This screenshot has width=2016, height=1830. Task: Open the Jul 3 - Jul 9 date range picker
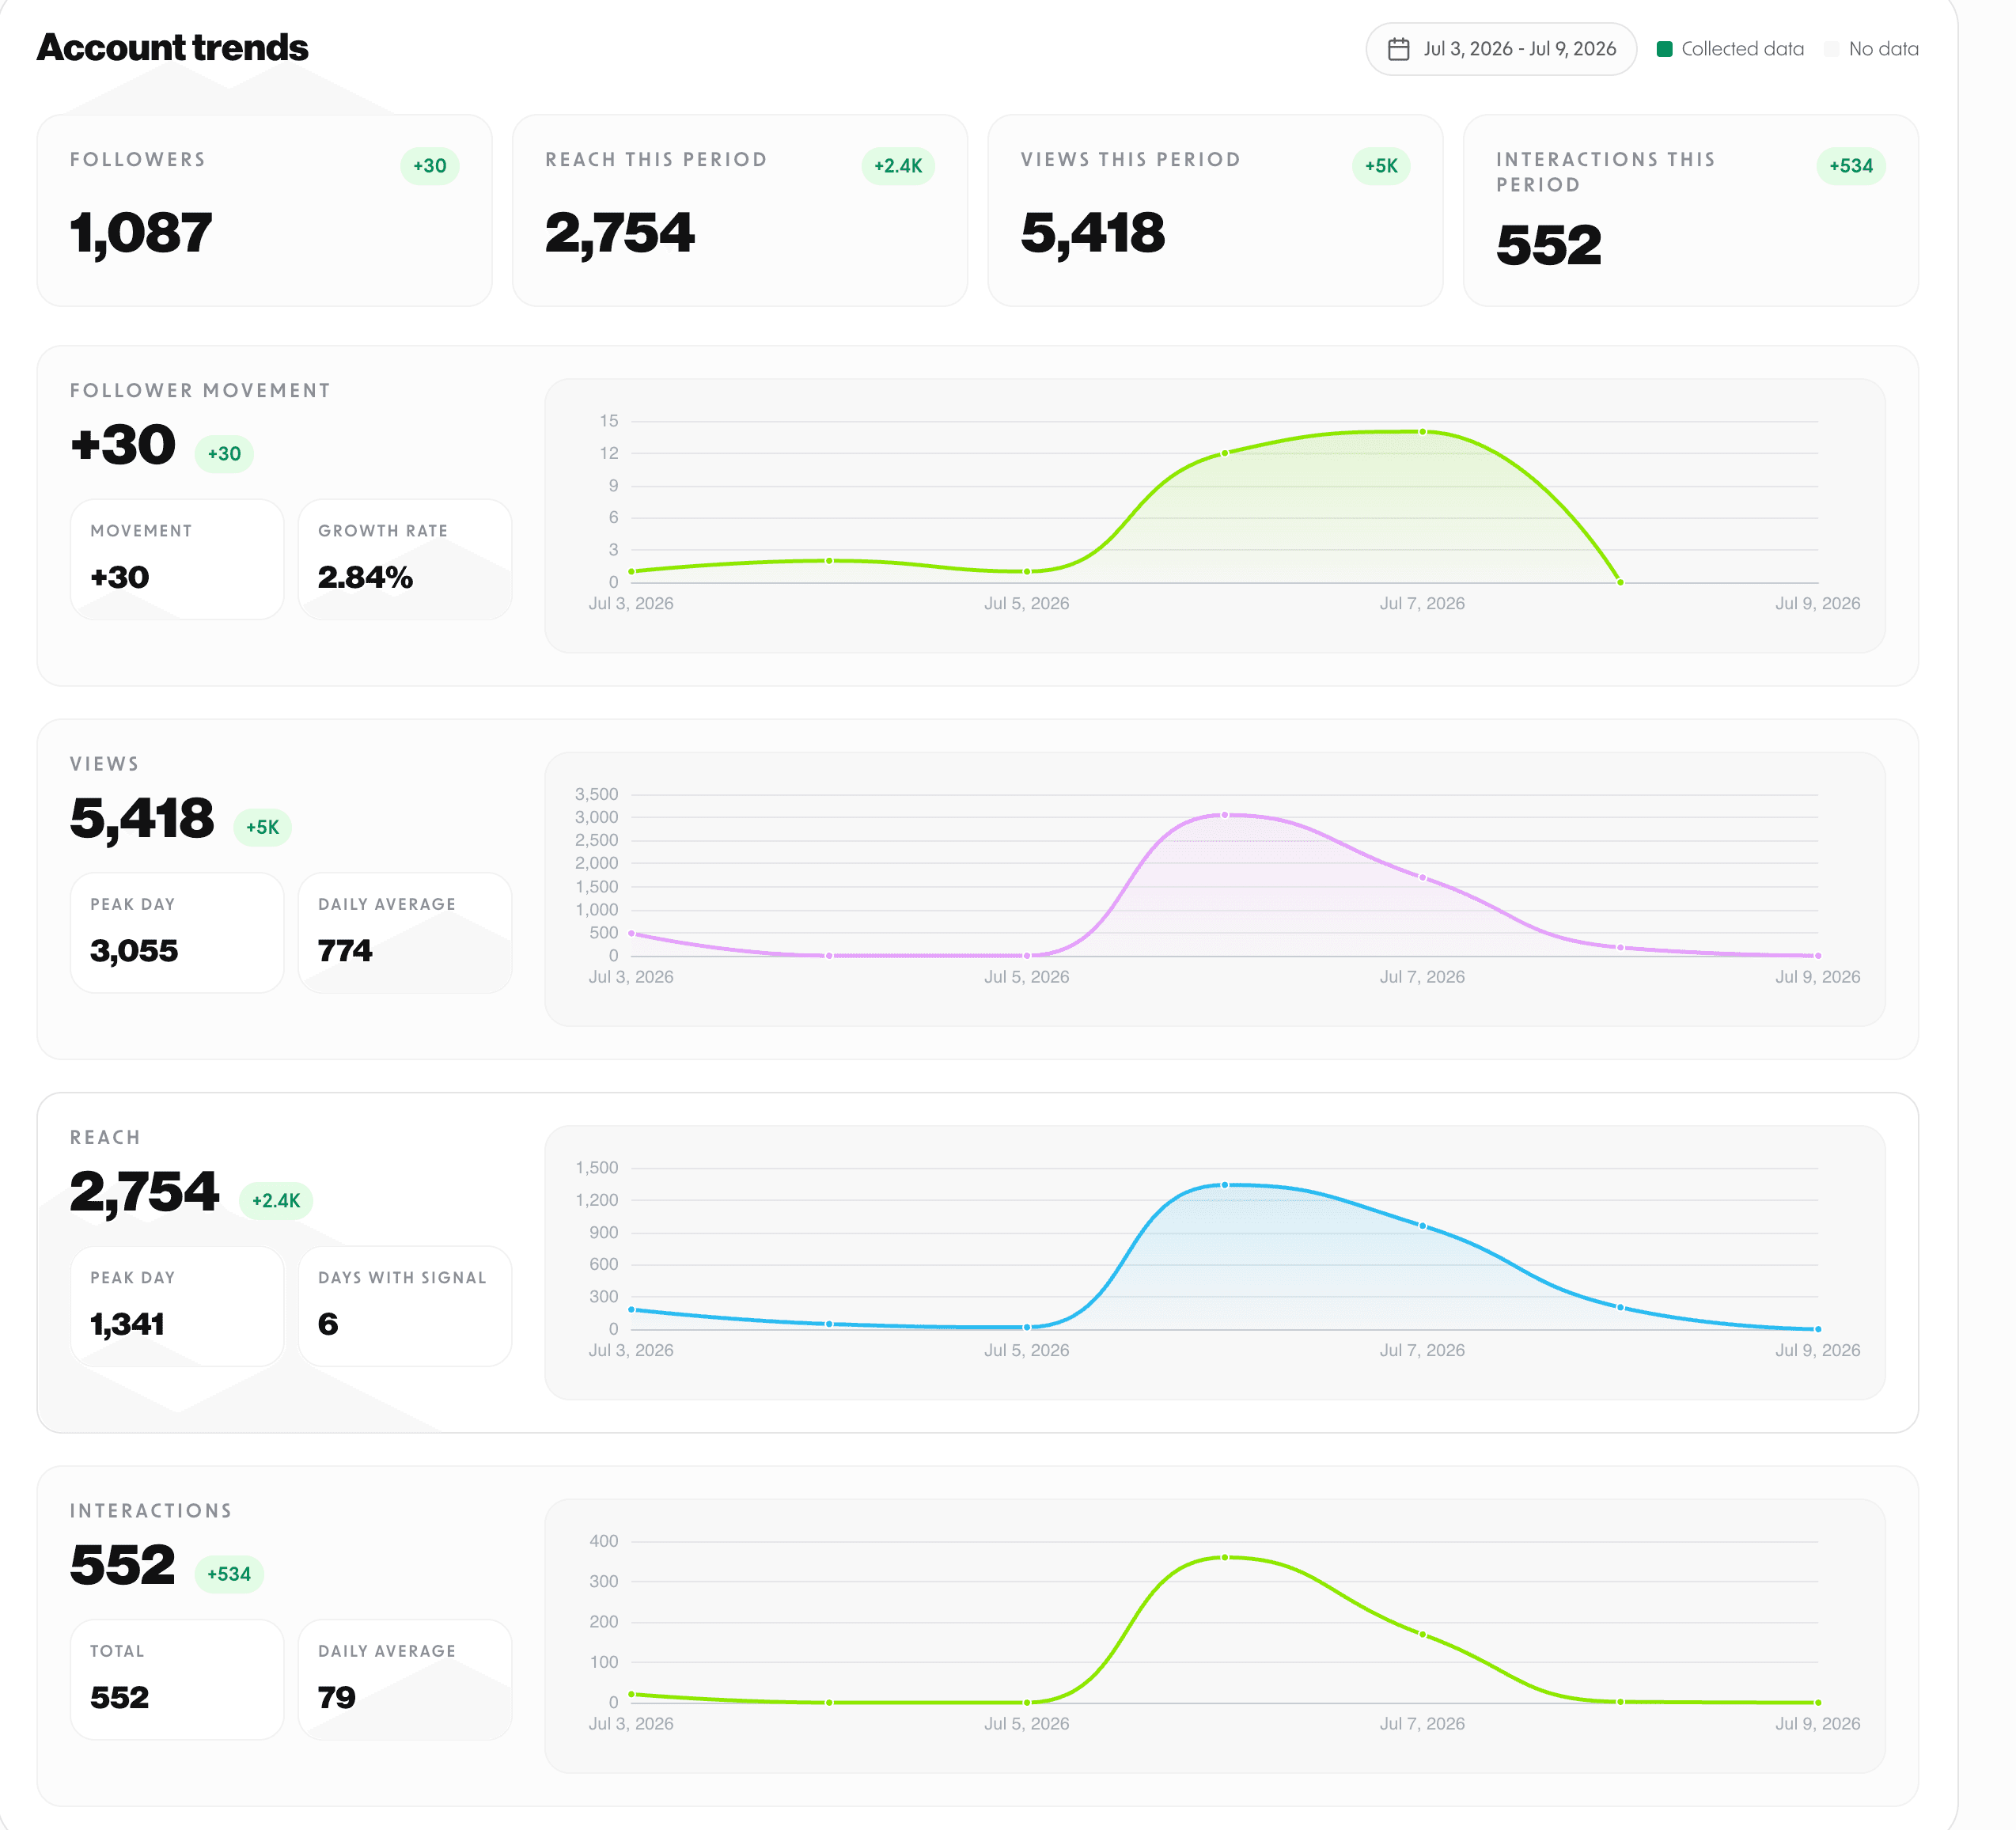[x=1500, y=49]
